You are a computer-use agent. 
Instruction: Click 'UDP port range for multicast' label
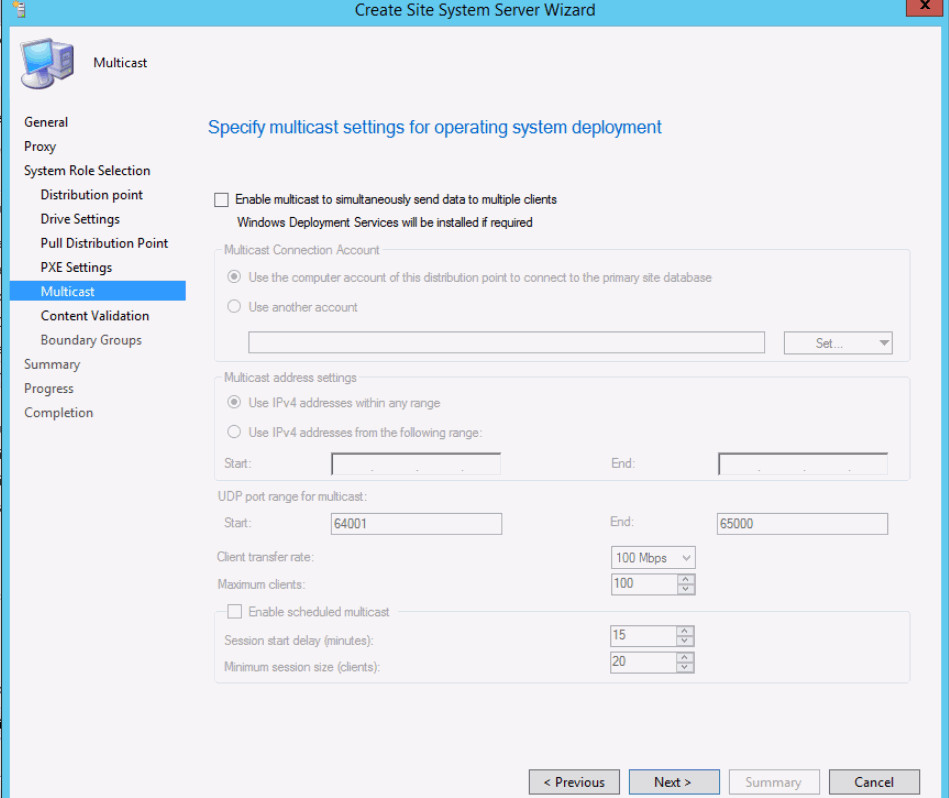(292, 497)
